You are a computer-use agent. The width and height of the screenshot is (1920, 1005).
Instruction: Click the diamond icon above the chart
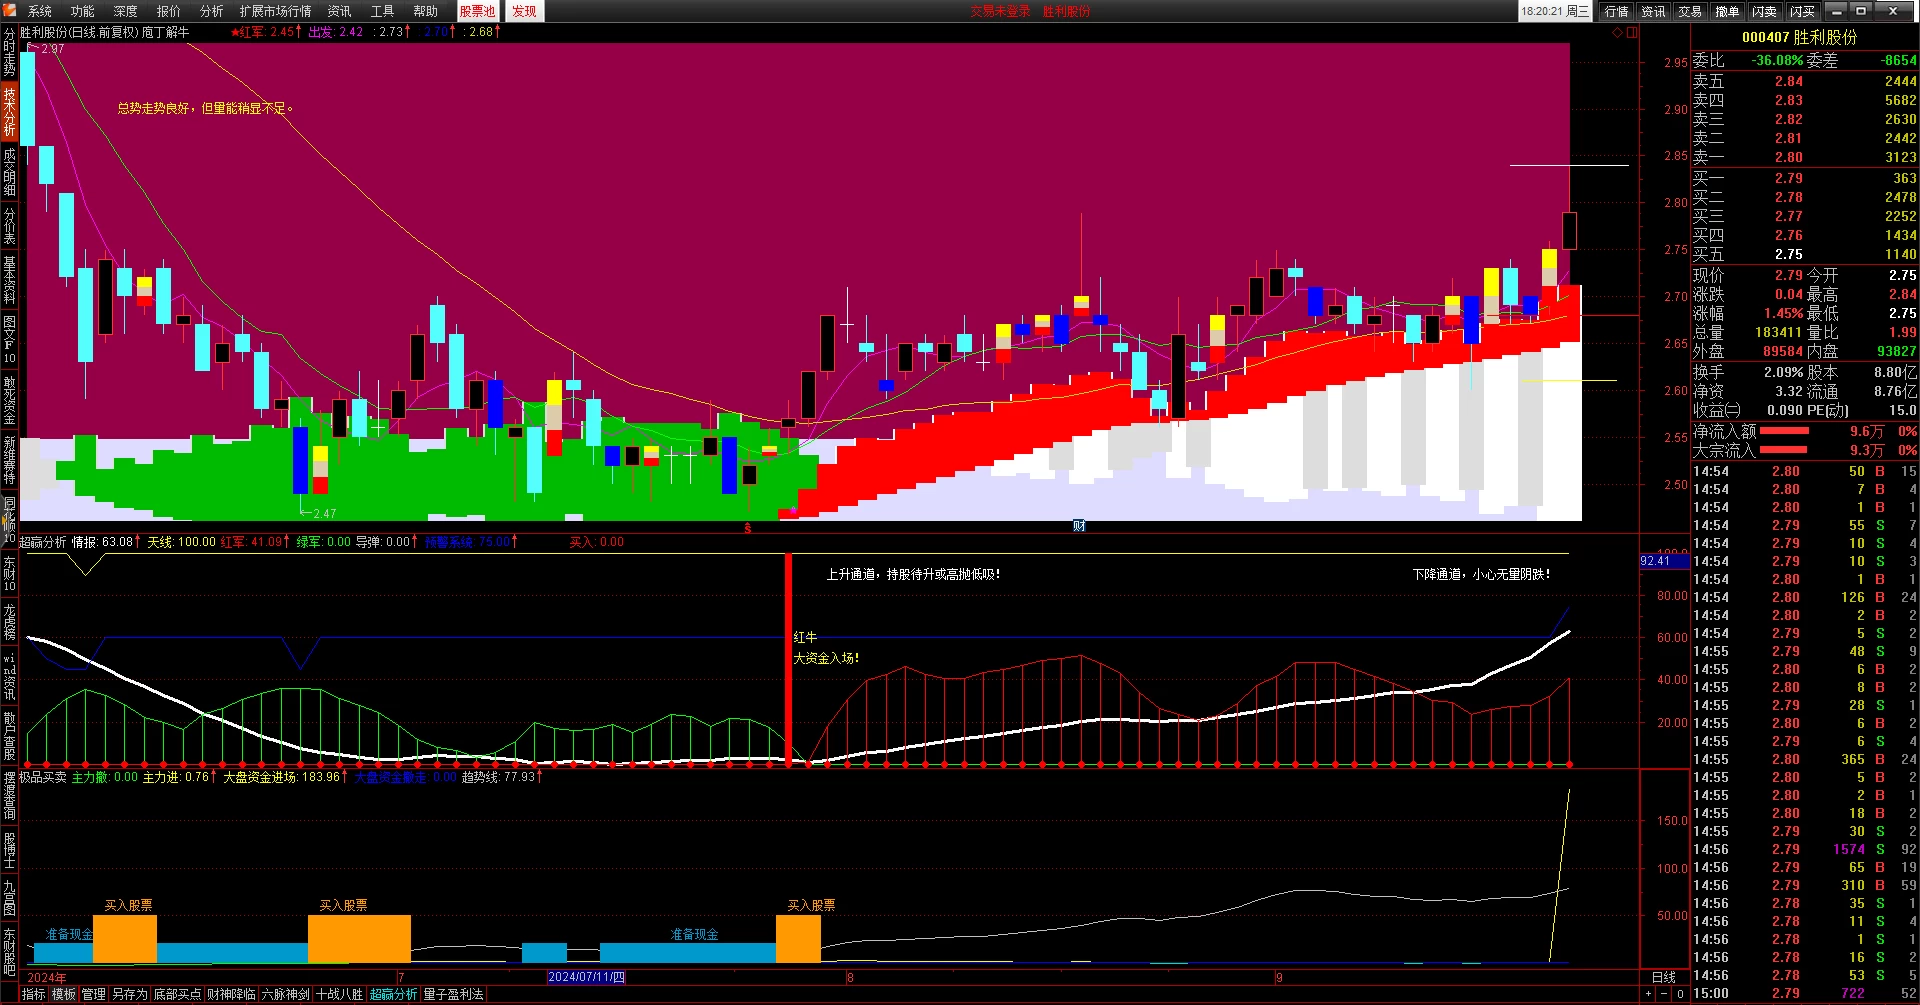(x=1617, y=33)
